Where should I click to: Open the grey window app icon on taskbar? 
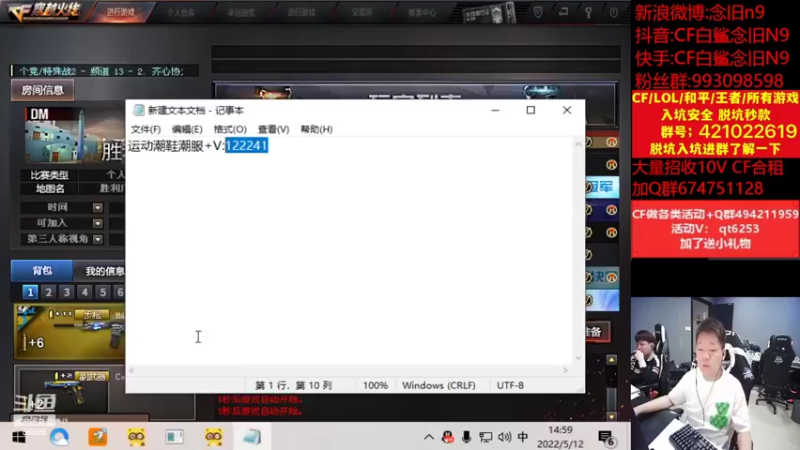174,437
